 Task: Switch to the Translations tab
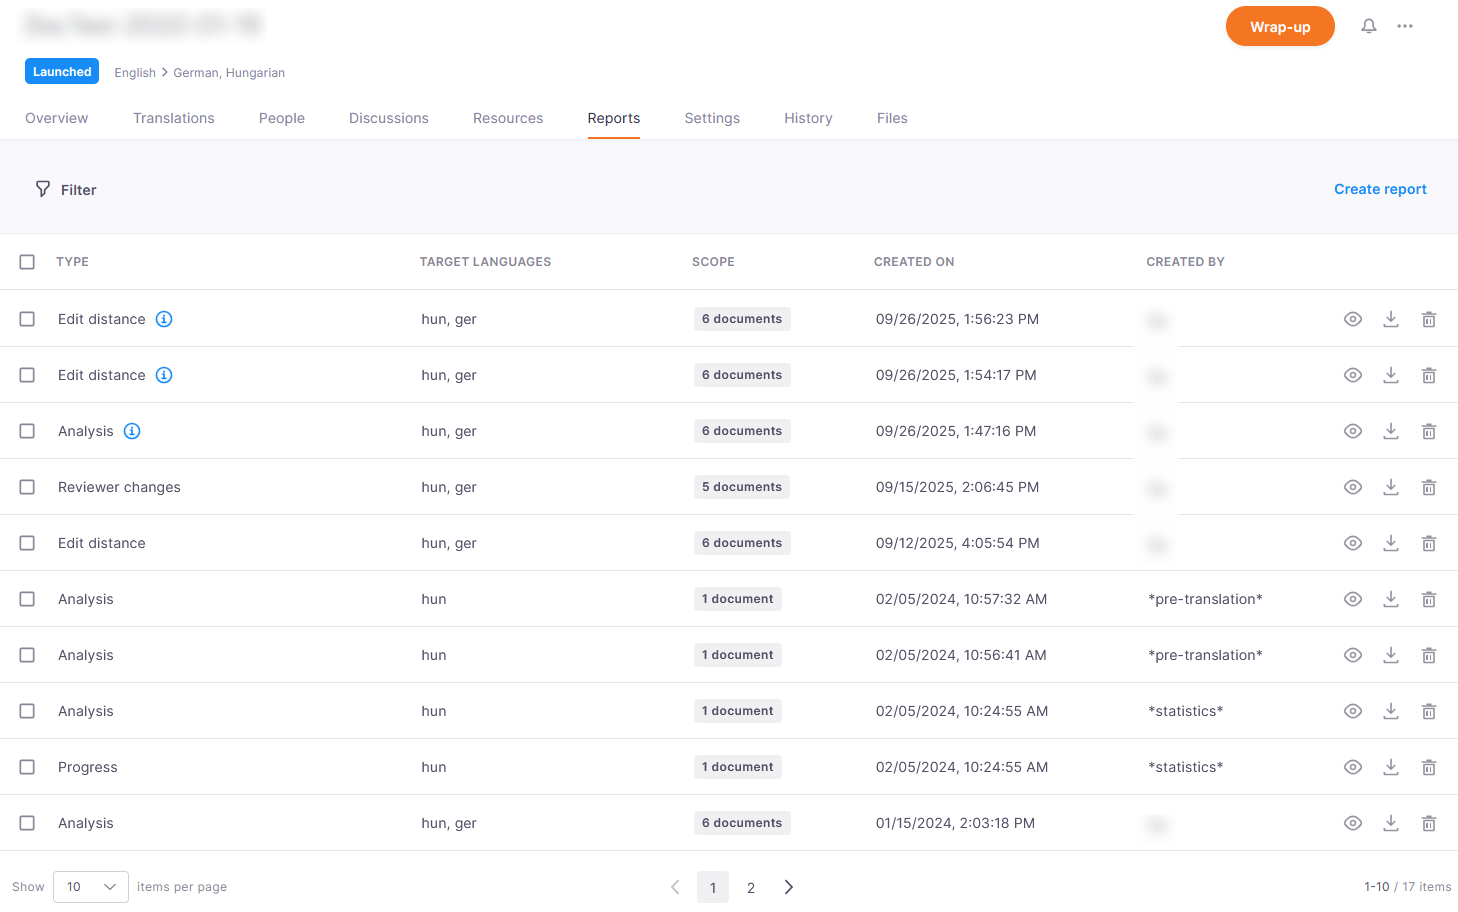pos(174,118)
